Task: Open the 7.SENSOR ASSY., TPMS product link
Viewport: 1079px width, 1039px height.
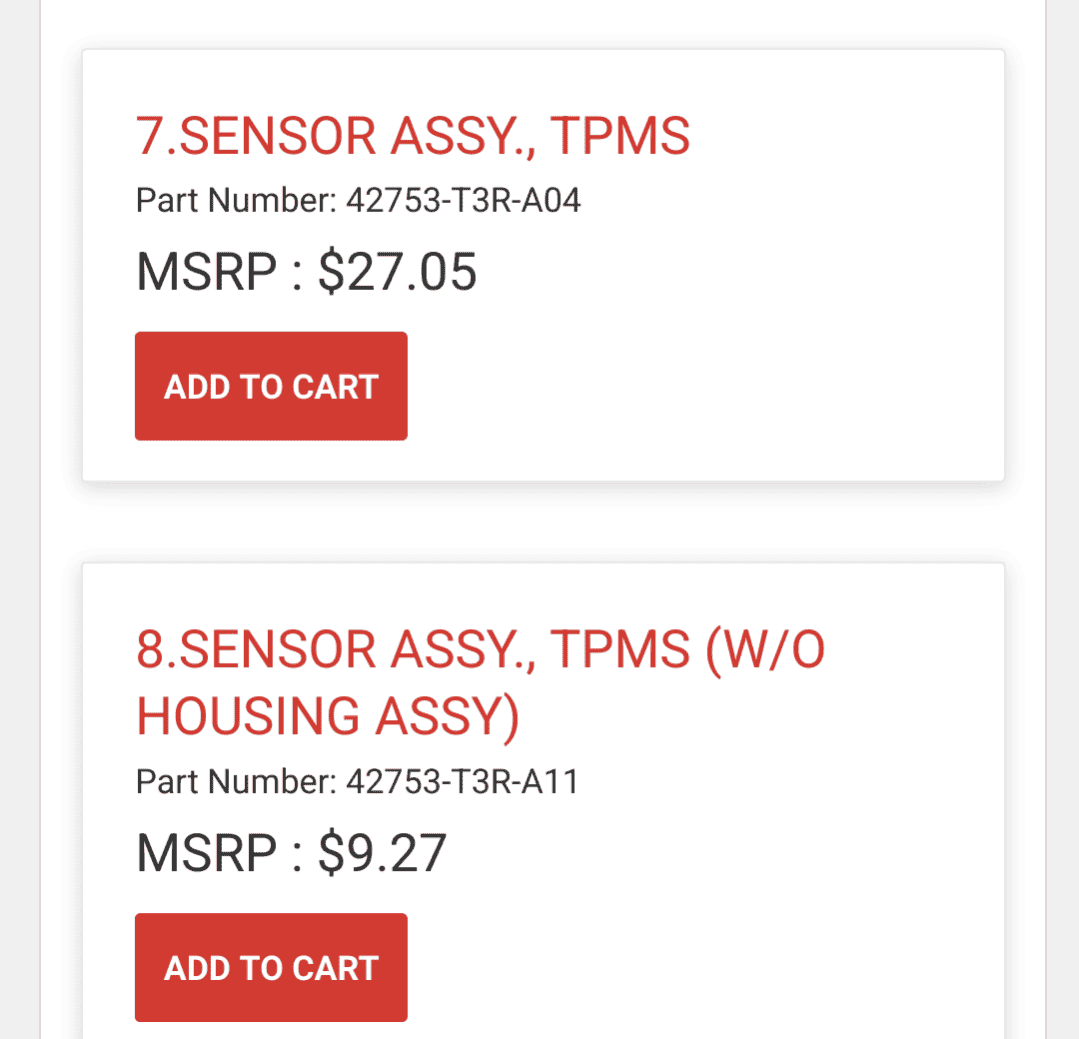Action: (x=412, y=136)
